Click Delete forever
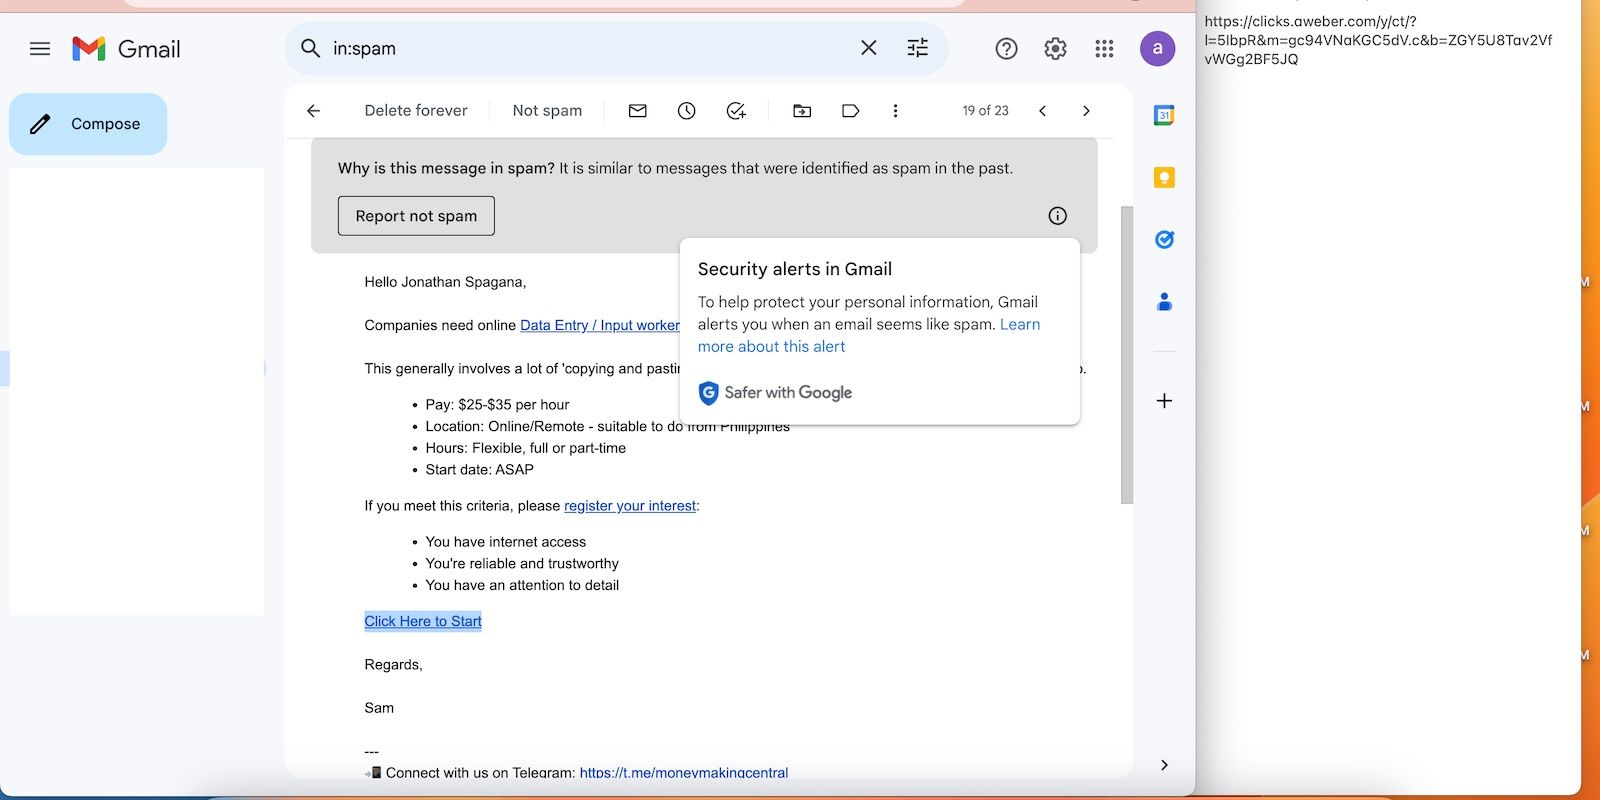This screenshot has width=1600, height=800. [415, 111]
